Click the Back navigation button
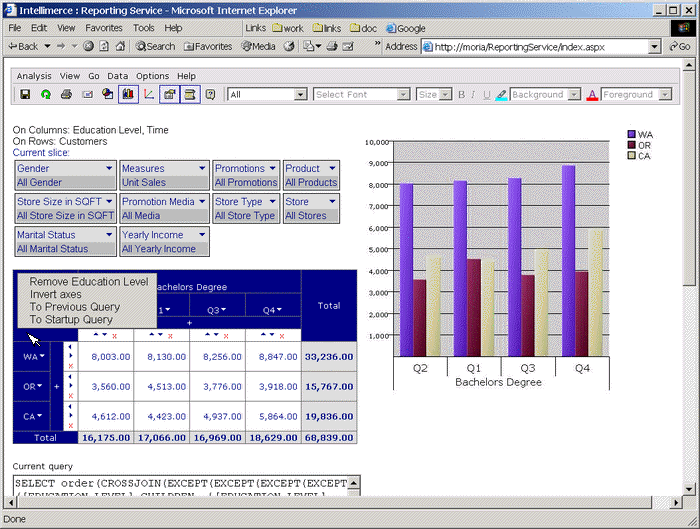Image resolution: width=700 pixels, height=529 pixels. click(24, 46)
